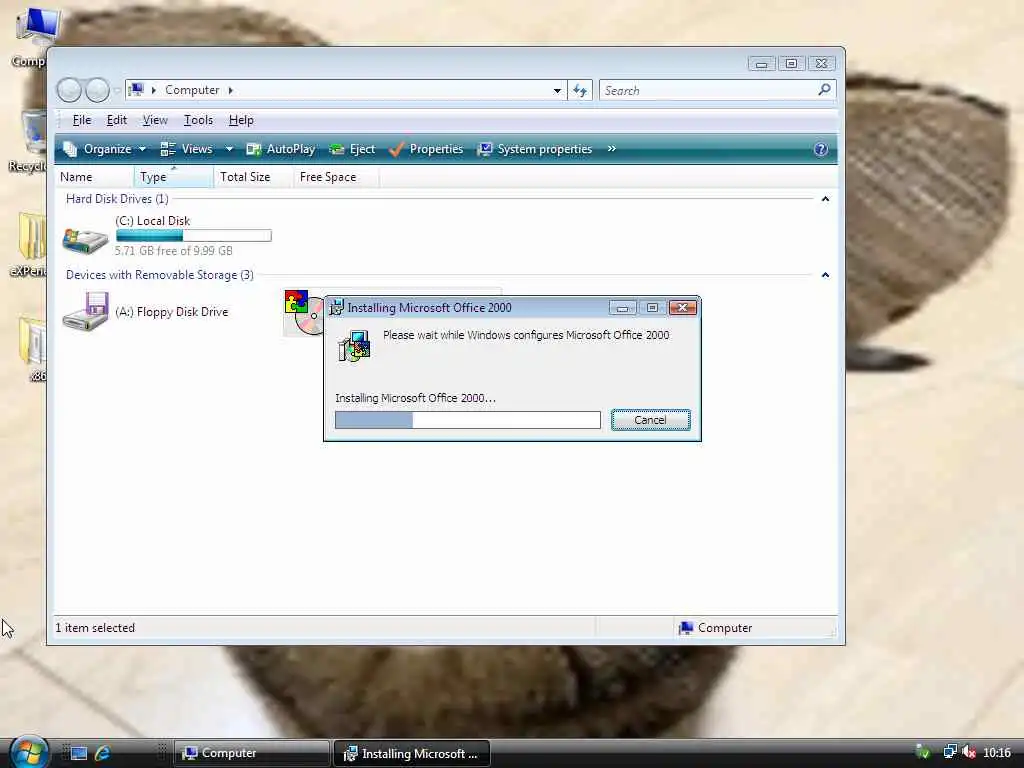The height and width of the screenshot is (768, 1024).
Task: Click the blue Help question icon
Action: pos(821,150)
